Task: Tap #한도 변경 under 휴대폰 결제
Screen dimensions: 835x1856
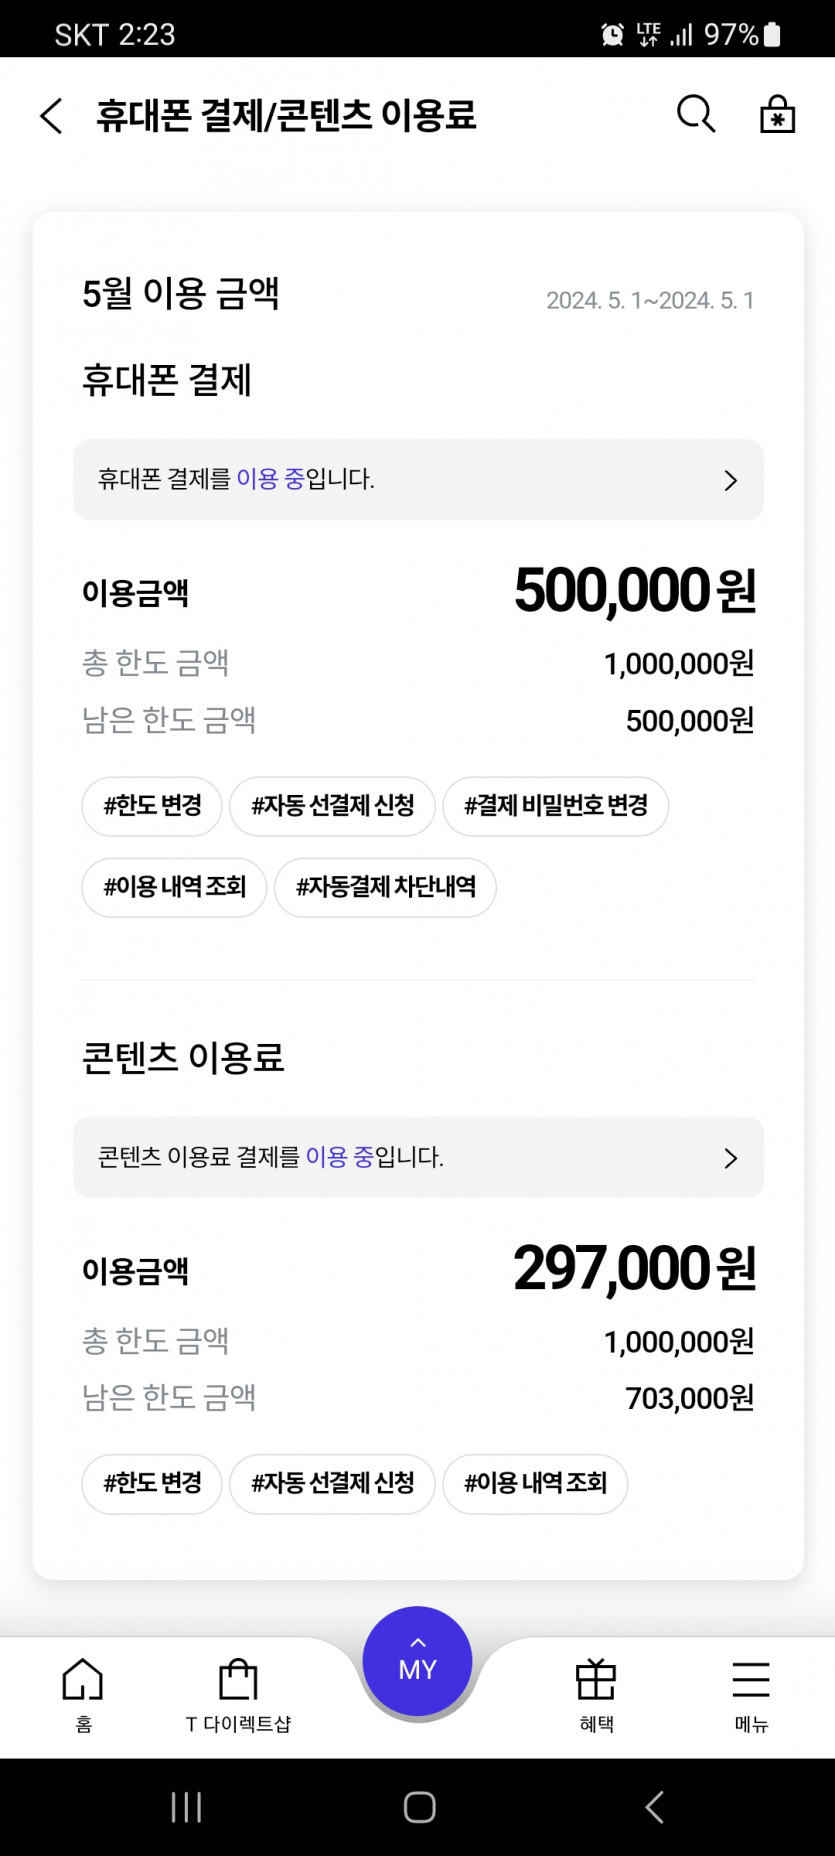Action: pyautogui.click(x=152, y=806)
